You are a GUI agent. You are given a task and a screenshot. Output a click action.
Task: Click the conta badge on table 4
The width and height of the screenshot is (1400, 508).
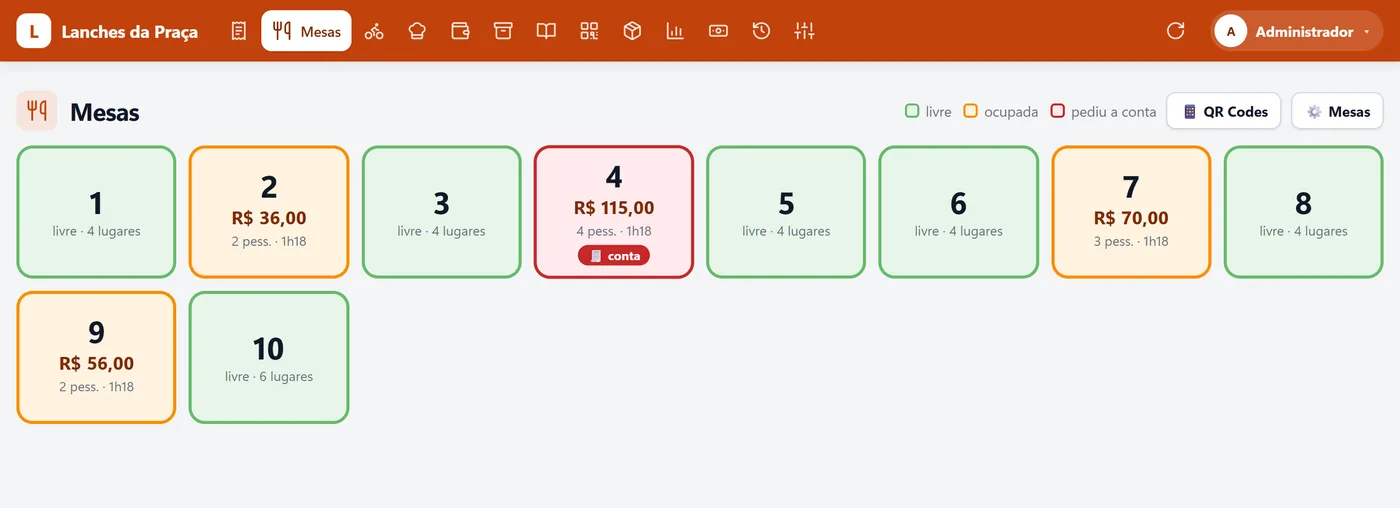tap(614, 256)
